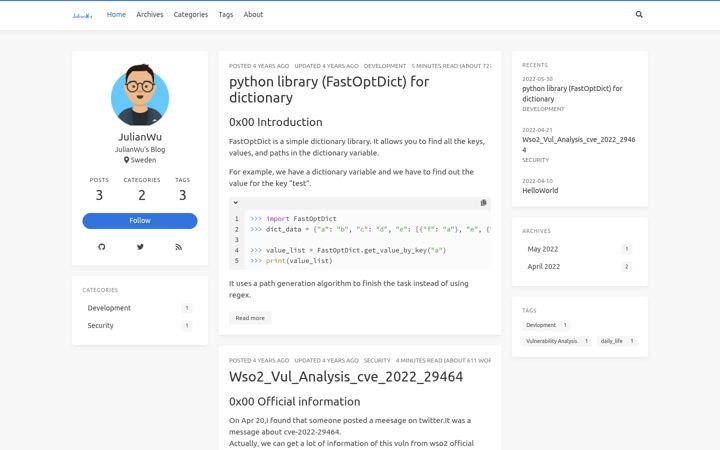
Task: Click the blue Follow button
Action: 140,221
